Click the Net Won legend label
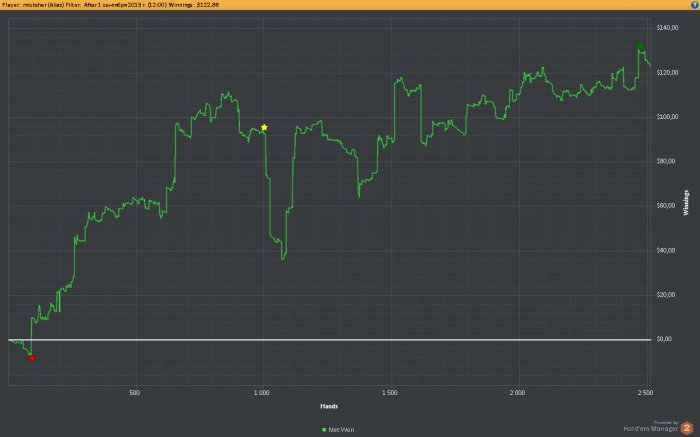 [341, 429]
